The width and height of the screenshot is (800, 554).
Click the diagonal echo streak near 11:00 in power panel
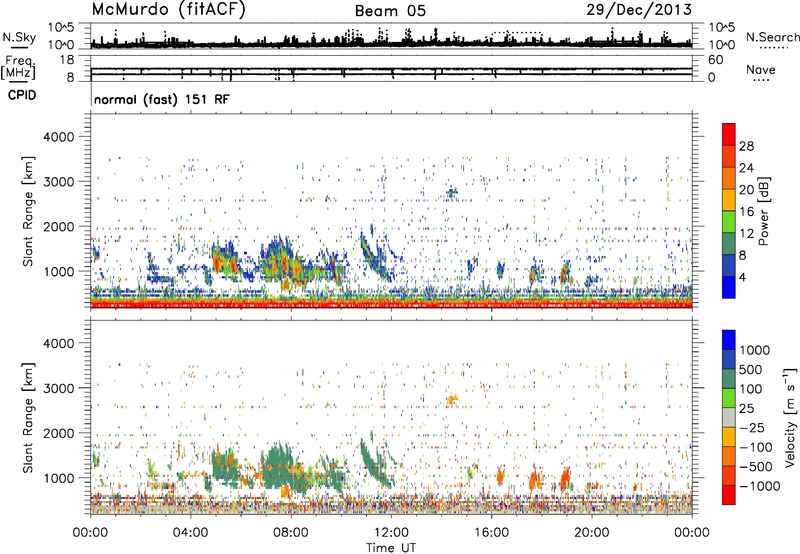pos(374,257)
